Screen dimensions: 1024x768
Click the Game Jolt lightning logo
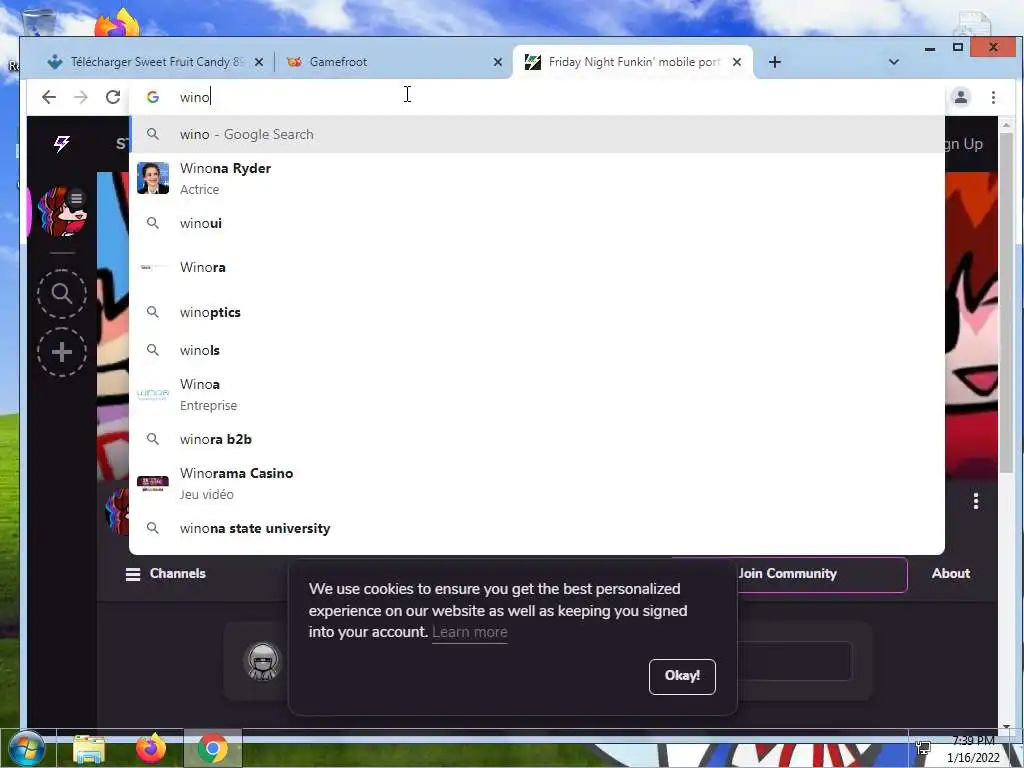[61, 144]
